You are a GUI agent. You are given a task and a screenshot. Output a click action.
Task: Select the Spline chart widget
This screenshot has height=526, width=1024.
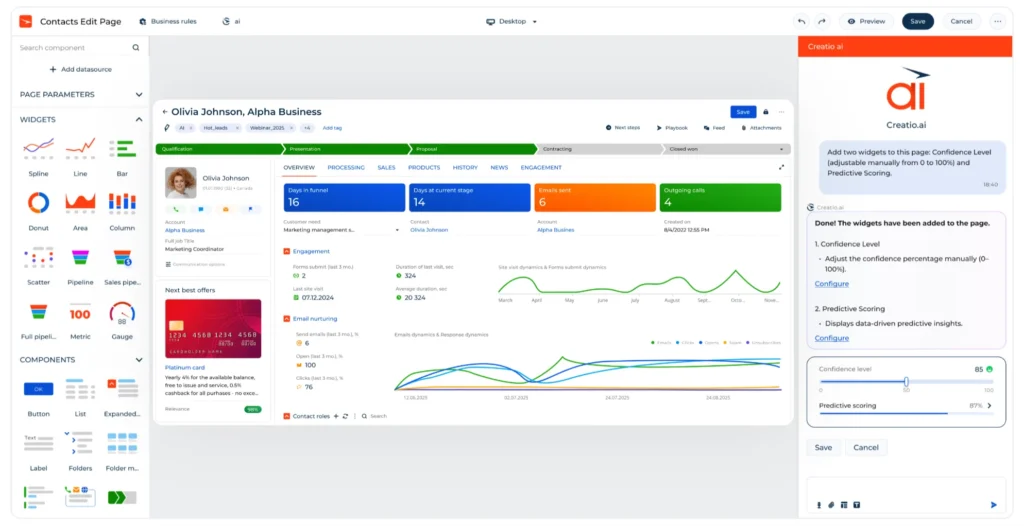[39, 156]
